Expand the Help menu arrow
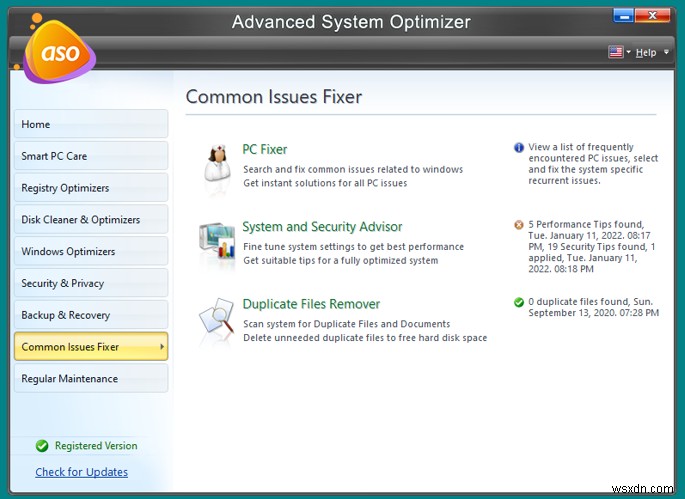Viewport: 685px width, 499px height. click(x=666, y=52)
